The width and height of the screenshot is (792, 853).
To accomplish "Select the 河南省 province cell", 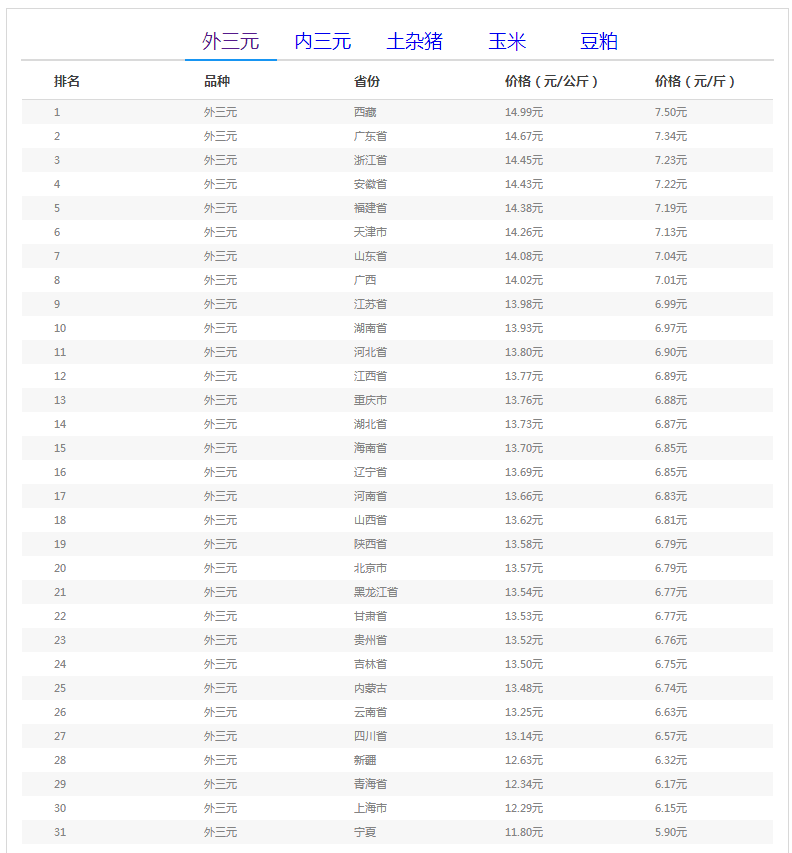I will [x=370, y=496].
